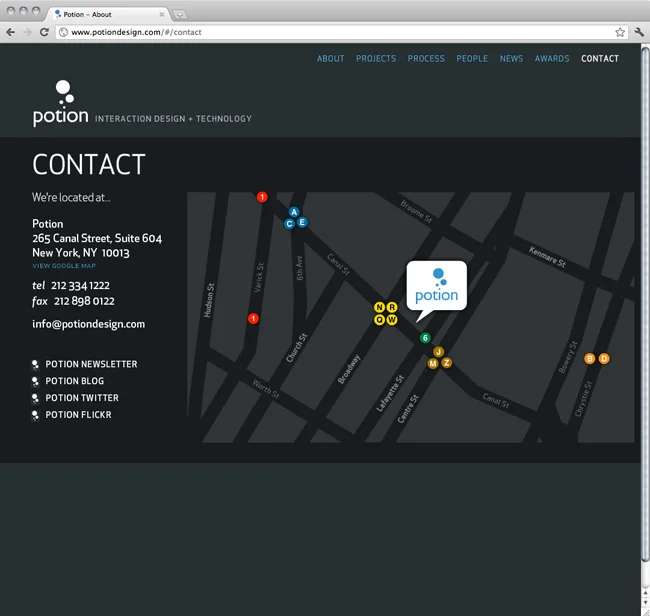Image resolution: width=650 pixels, height=616 pixels.
Task: Click the browser back arrow
Action: tap(11, 32)
